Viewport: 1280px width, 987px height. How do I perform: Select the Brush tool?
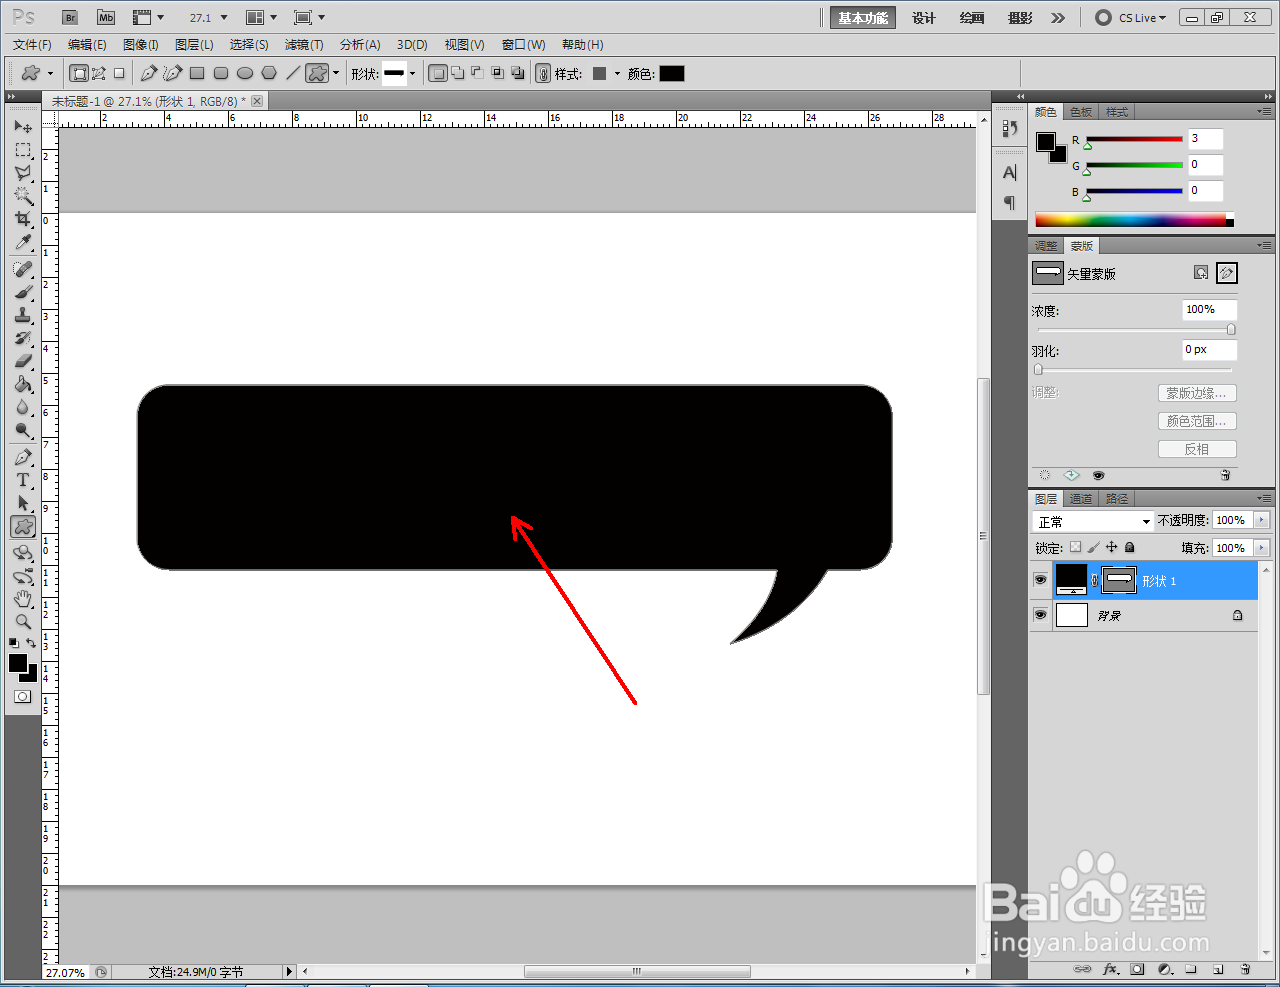point(23,292)
